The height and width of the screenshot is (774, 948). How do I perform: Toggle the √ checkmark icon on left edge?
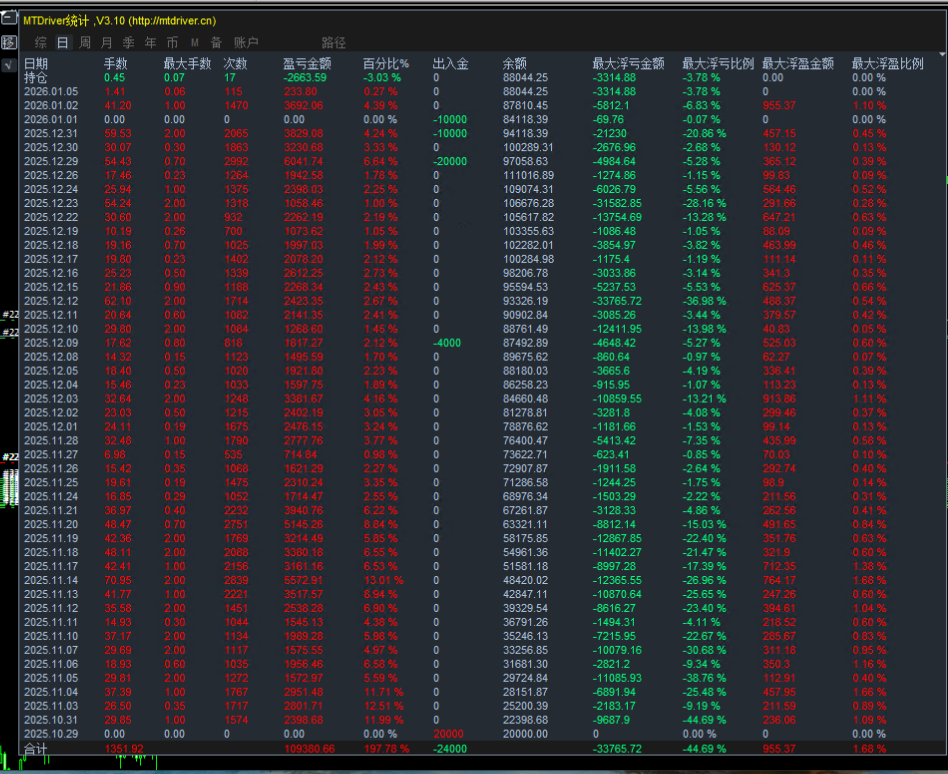(x=7, y=63)
